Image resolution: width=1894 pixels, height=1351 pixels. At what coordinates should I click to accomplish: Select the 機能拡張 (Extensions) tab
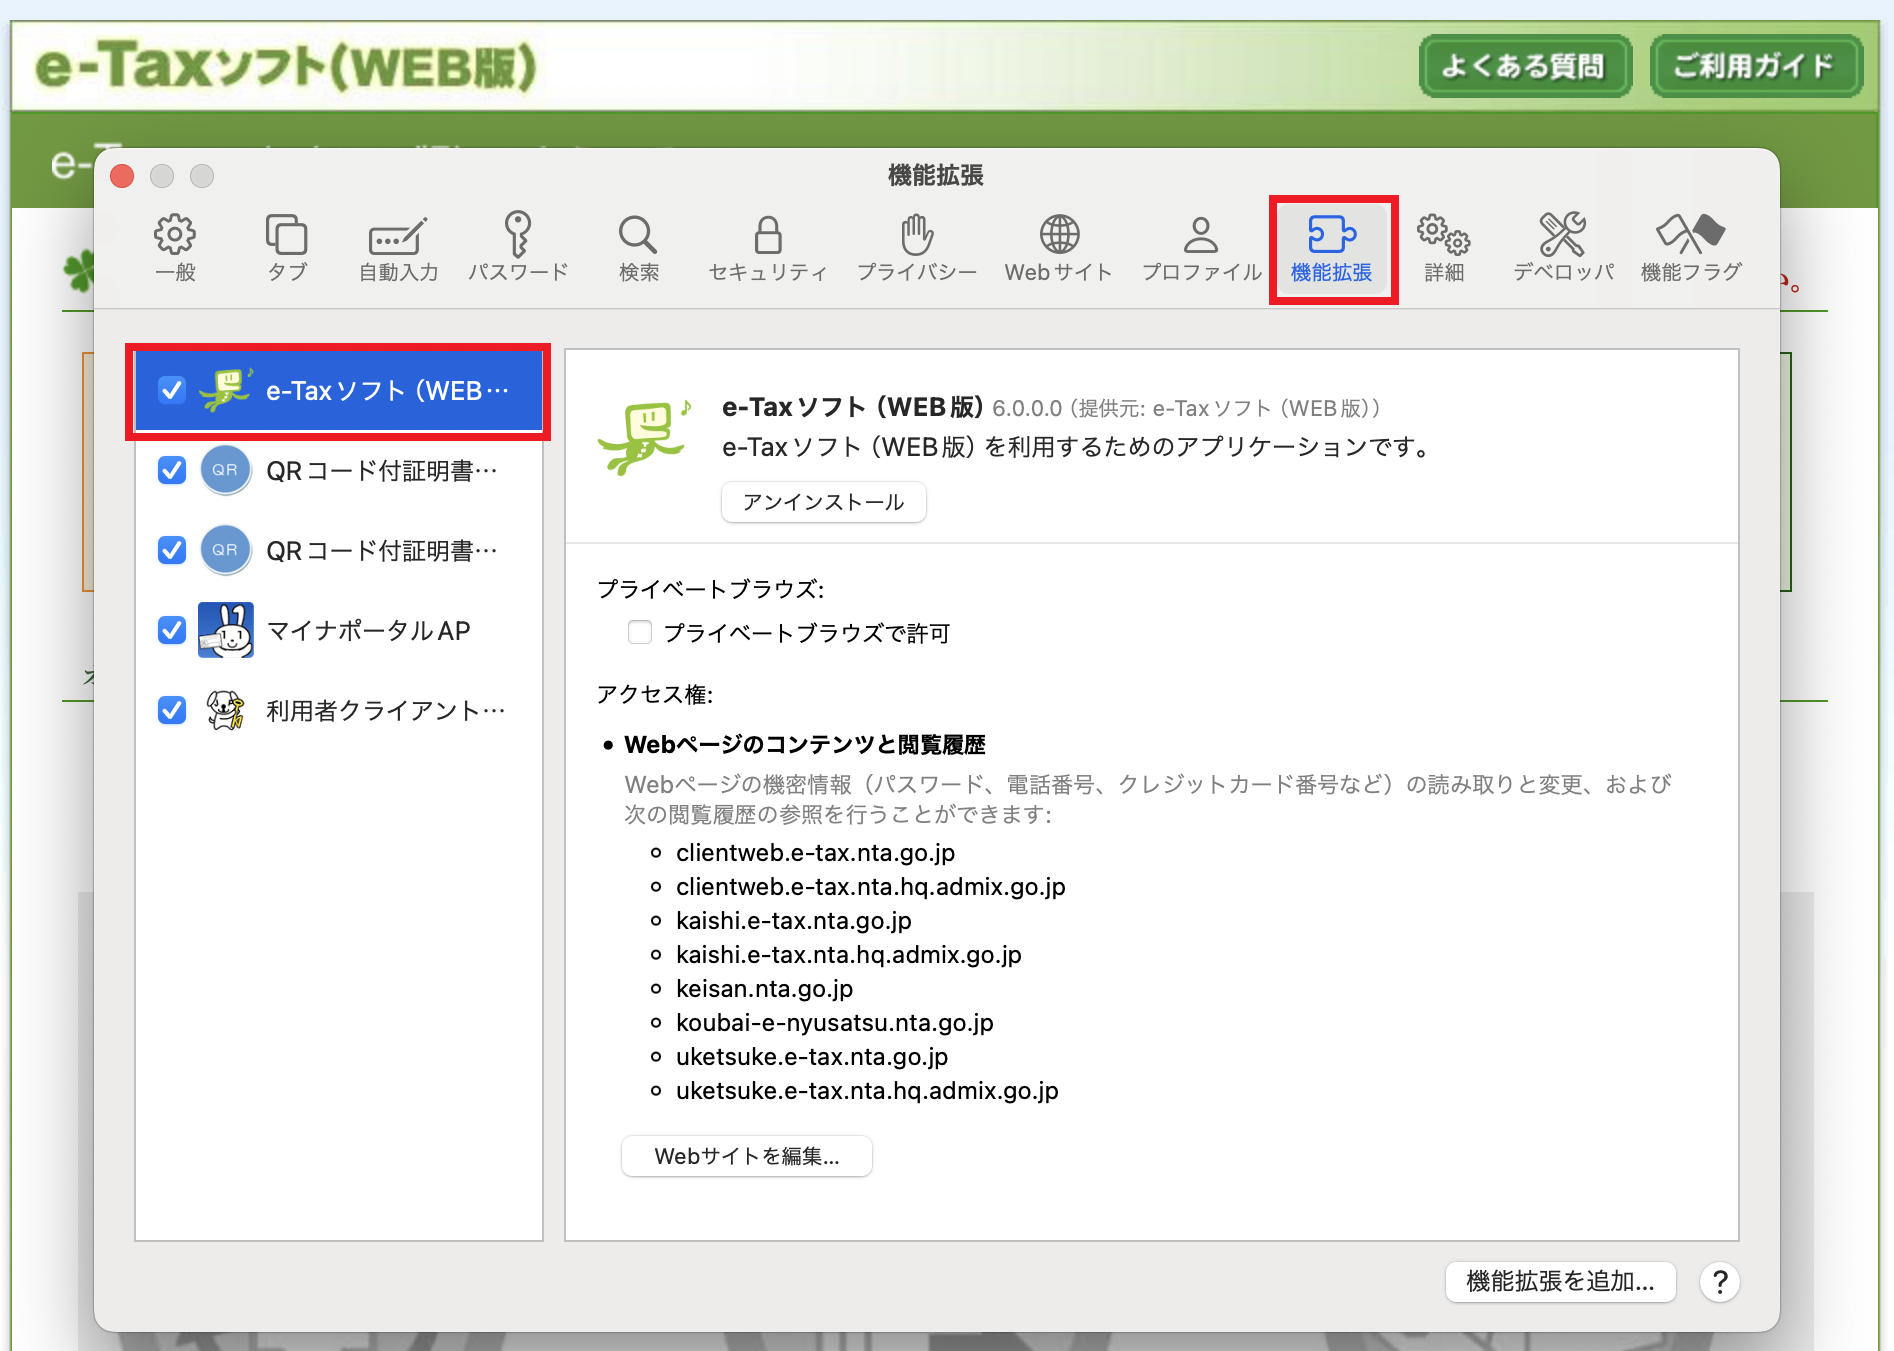(1332, 248)
